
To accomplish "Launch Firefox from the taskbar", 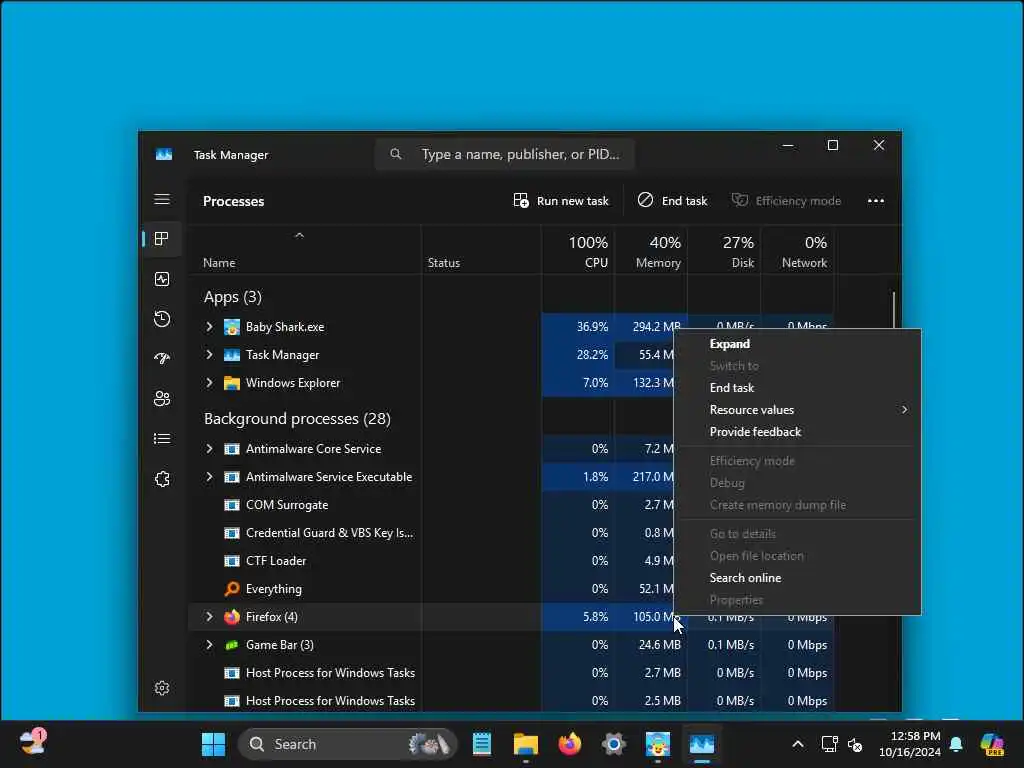I will click(x=569, y=744).
